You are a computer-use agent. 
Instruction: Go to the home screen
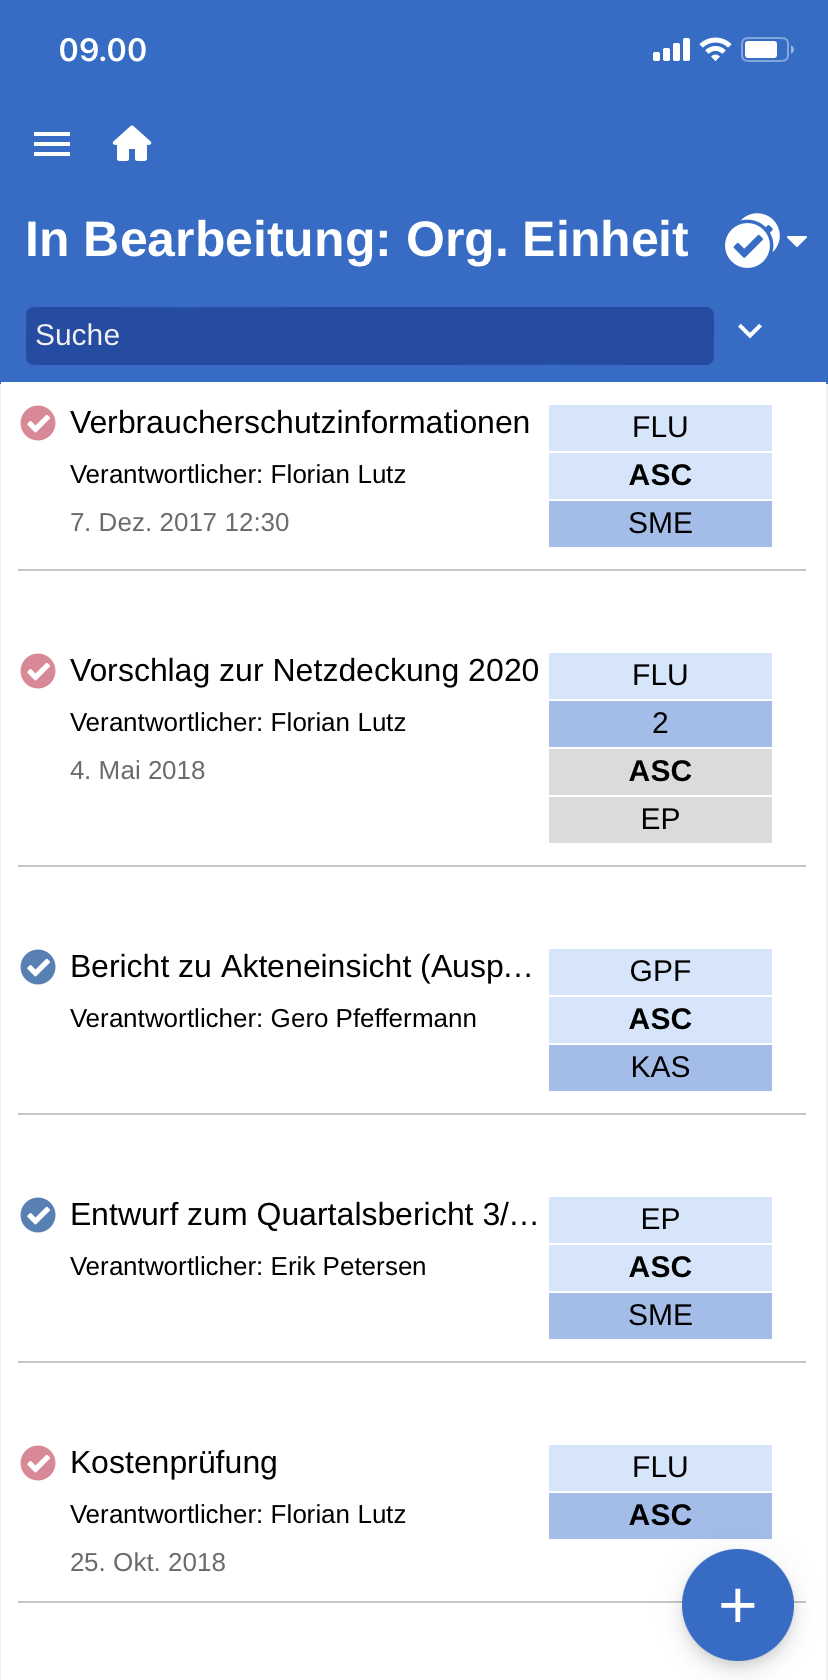[x=132, y=145]
